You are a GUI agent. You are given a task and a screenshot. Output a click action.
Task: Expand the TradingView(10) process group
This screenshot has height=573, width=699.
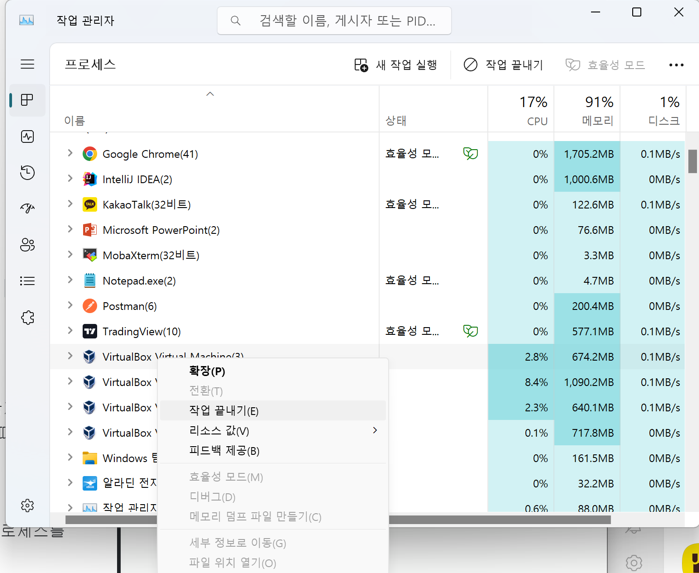(x=70, y=330)
